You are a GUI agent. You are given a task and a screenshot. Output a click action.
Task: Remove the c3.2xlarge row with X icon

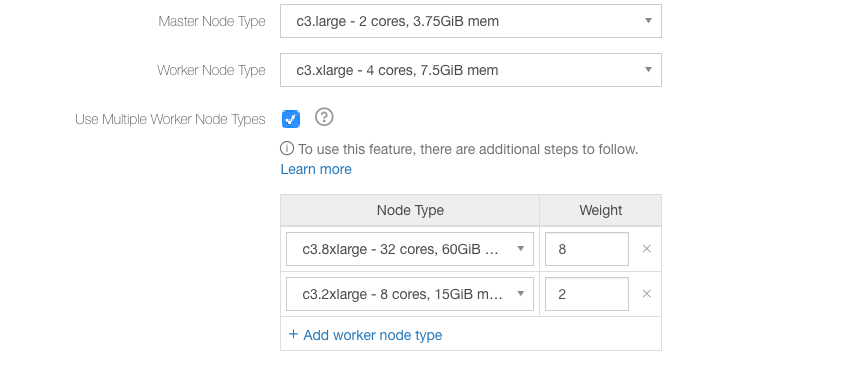(x=647, y=294)
